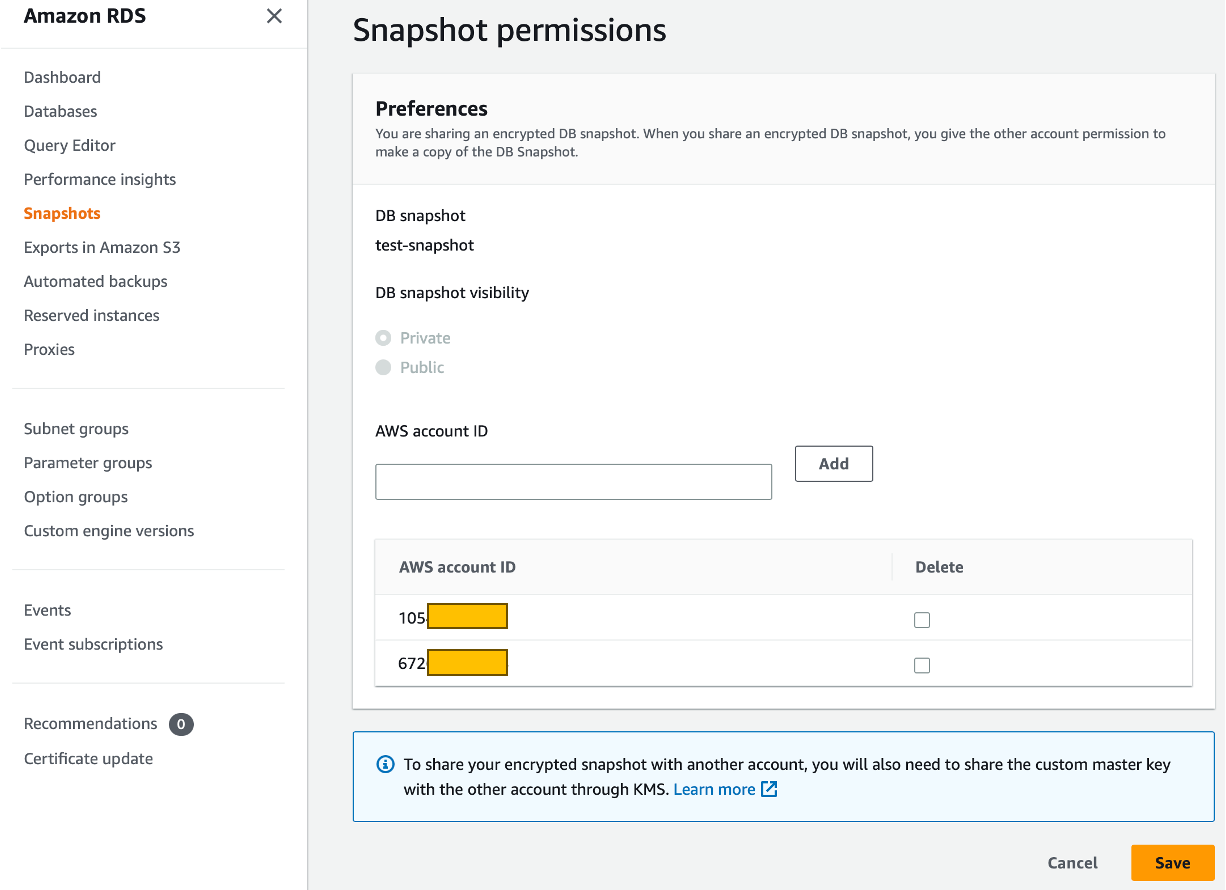Open Custom engine versions
The height and width of the screenshot is (890, 1226).
pos(109,531)
